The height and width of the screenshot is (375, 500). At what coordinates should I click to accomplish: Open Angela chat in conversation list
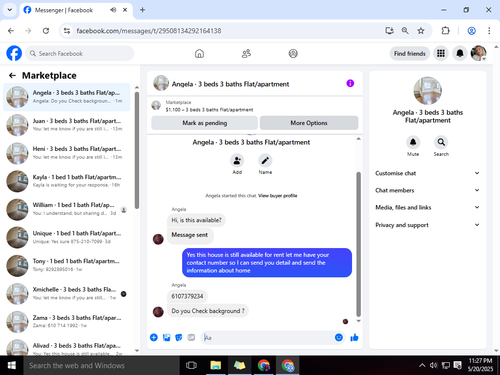pos(67,97)
